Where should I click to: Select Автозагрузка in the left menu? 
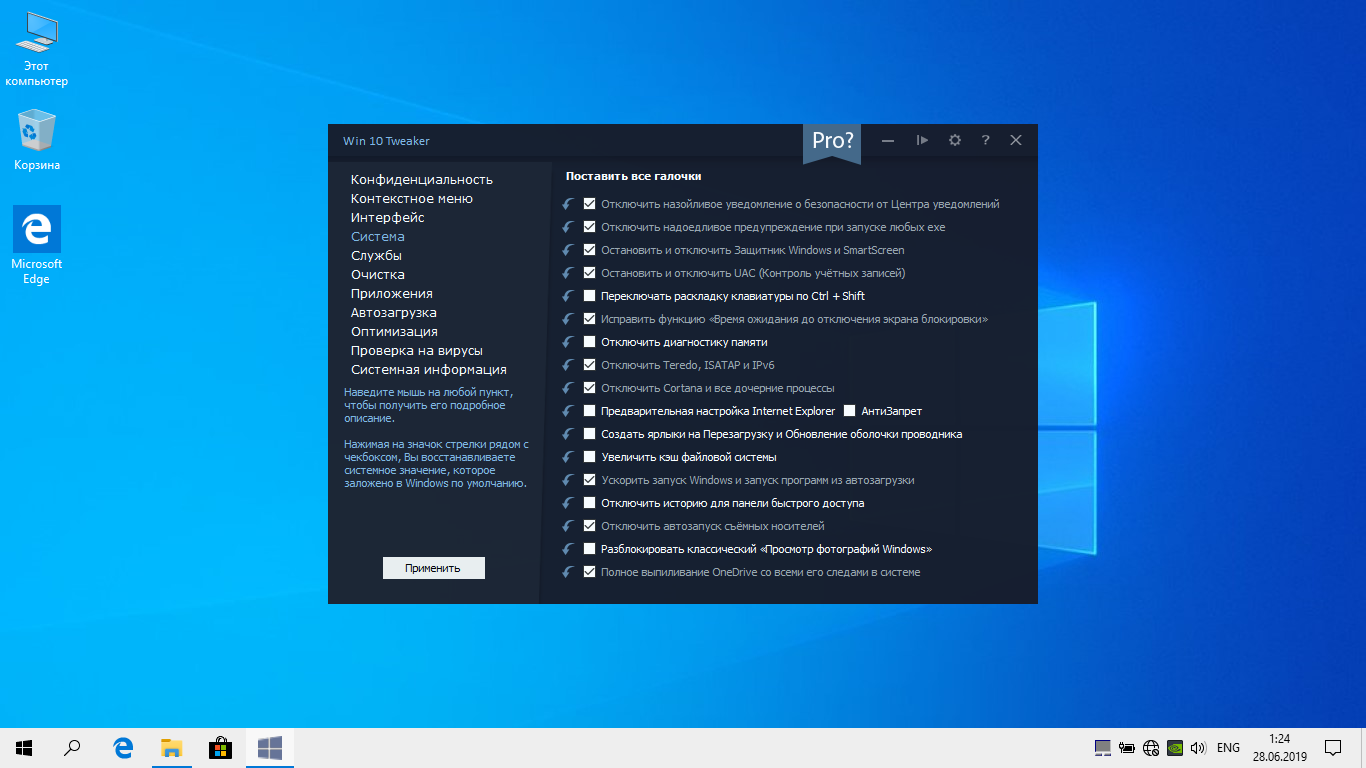pyautogui.click(x=393, y=313)
